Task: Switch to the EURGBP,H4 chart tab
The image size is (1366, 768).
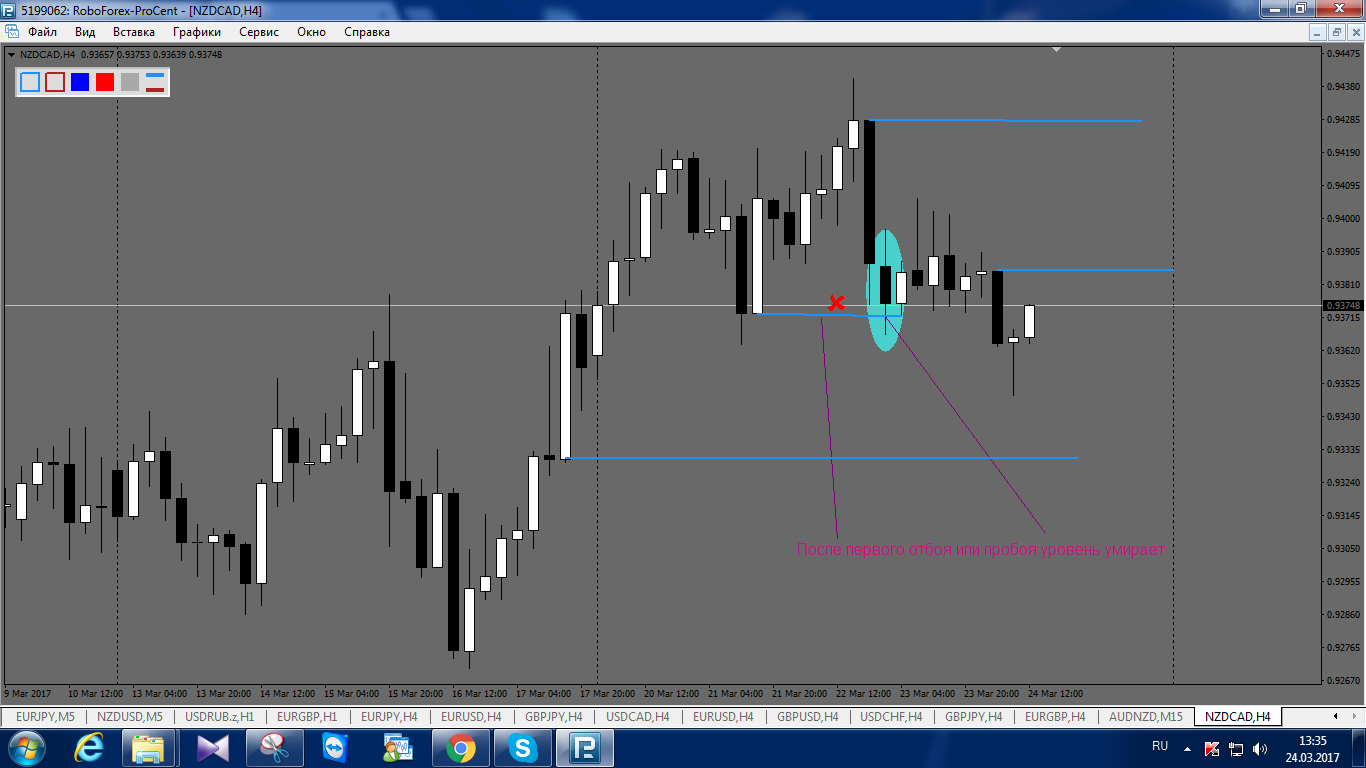Action: (1055, 716)
